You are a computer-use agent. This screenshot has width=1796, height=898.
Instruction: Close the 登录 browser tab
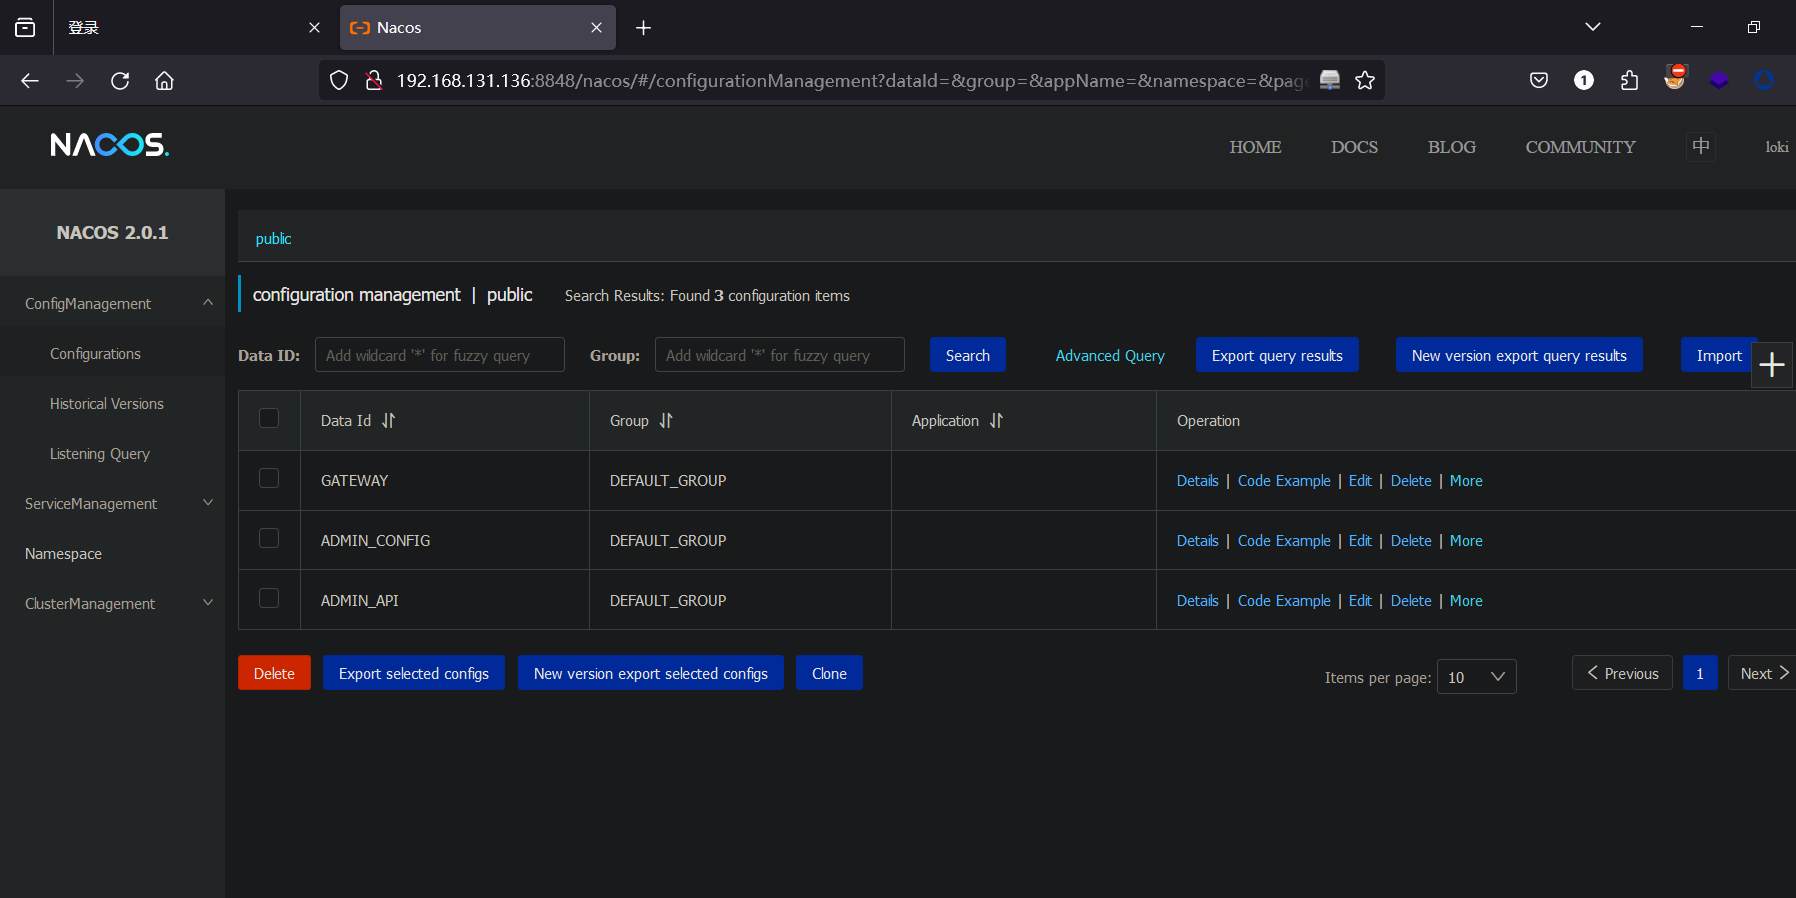click(315, 28)
